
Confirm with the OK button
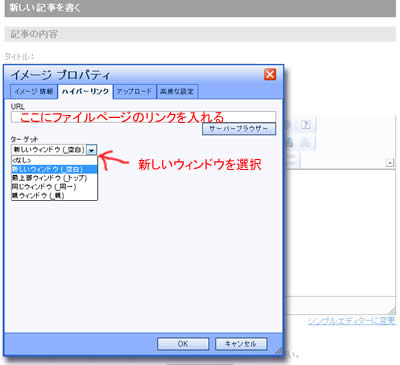coord(183,344)
